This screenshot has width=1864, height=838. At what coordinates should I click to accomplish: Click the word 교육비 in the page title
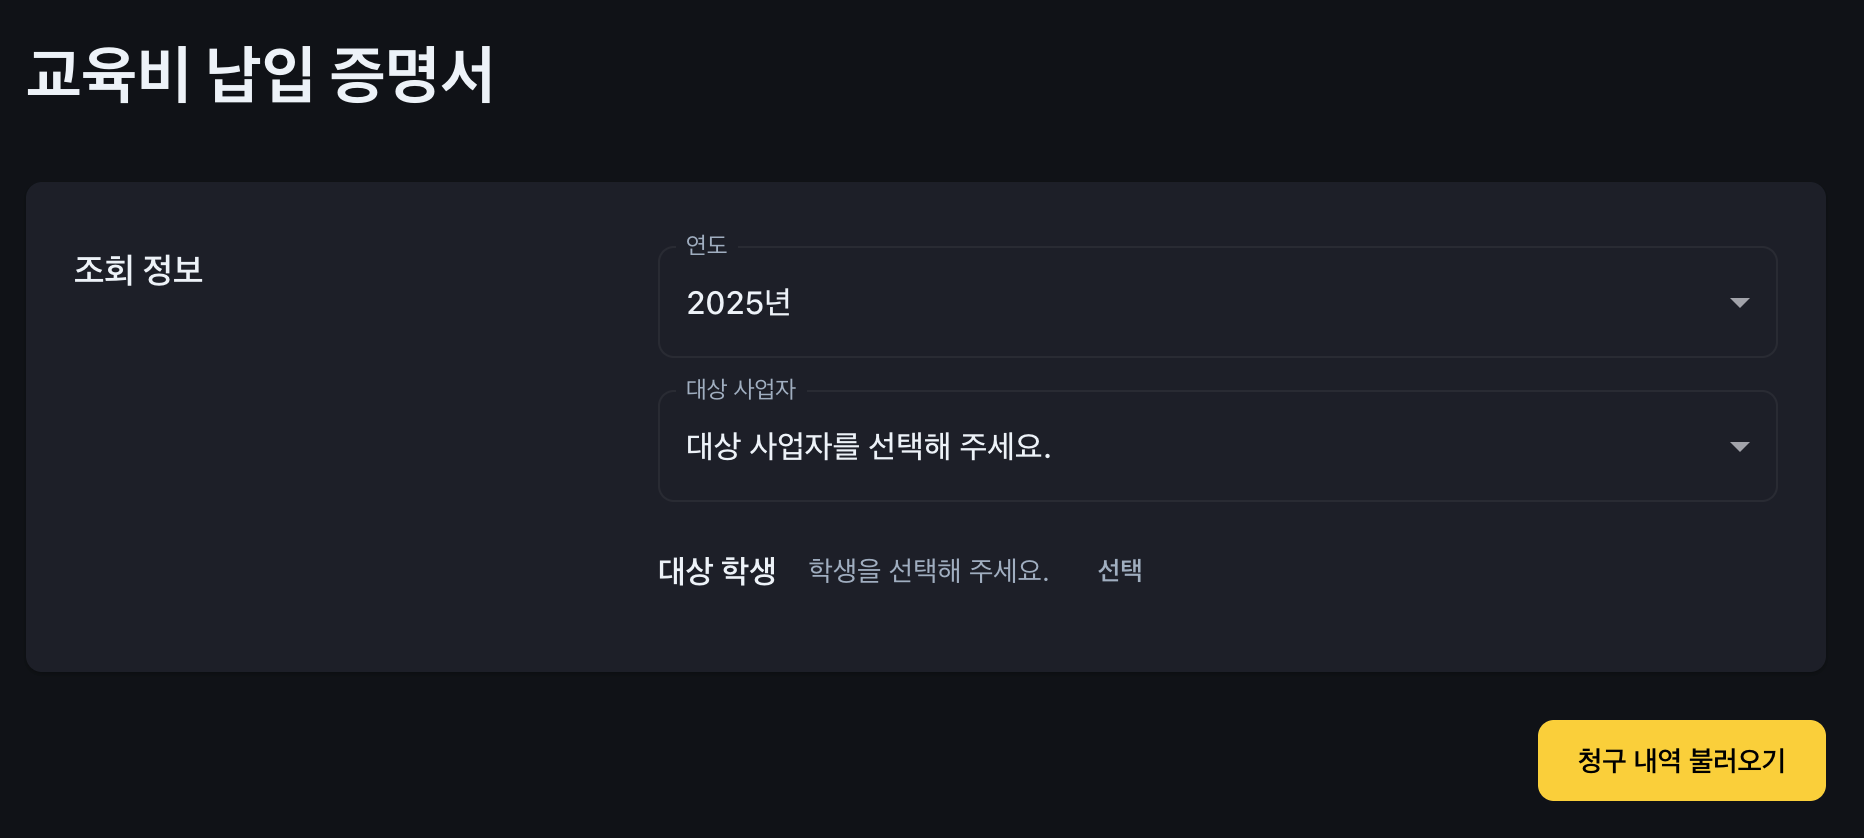coord(108,75)
